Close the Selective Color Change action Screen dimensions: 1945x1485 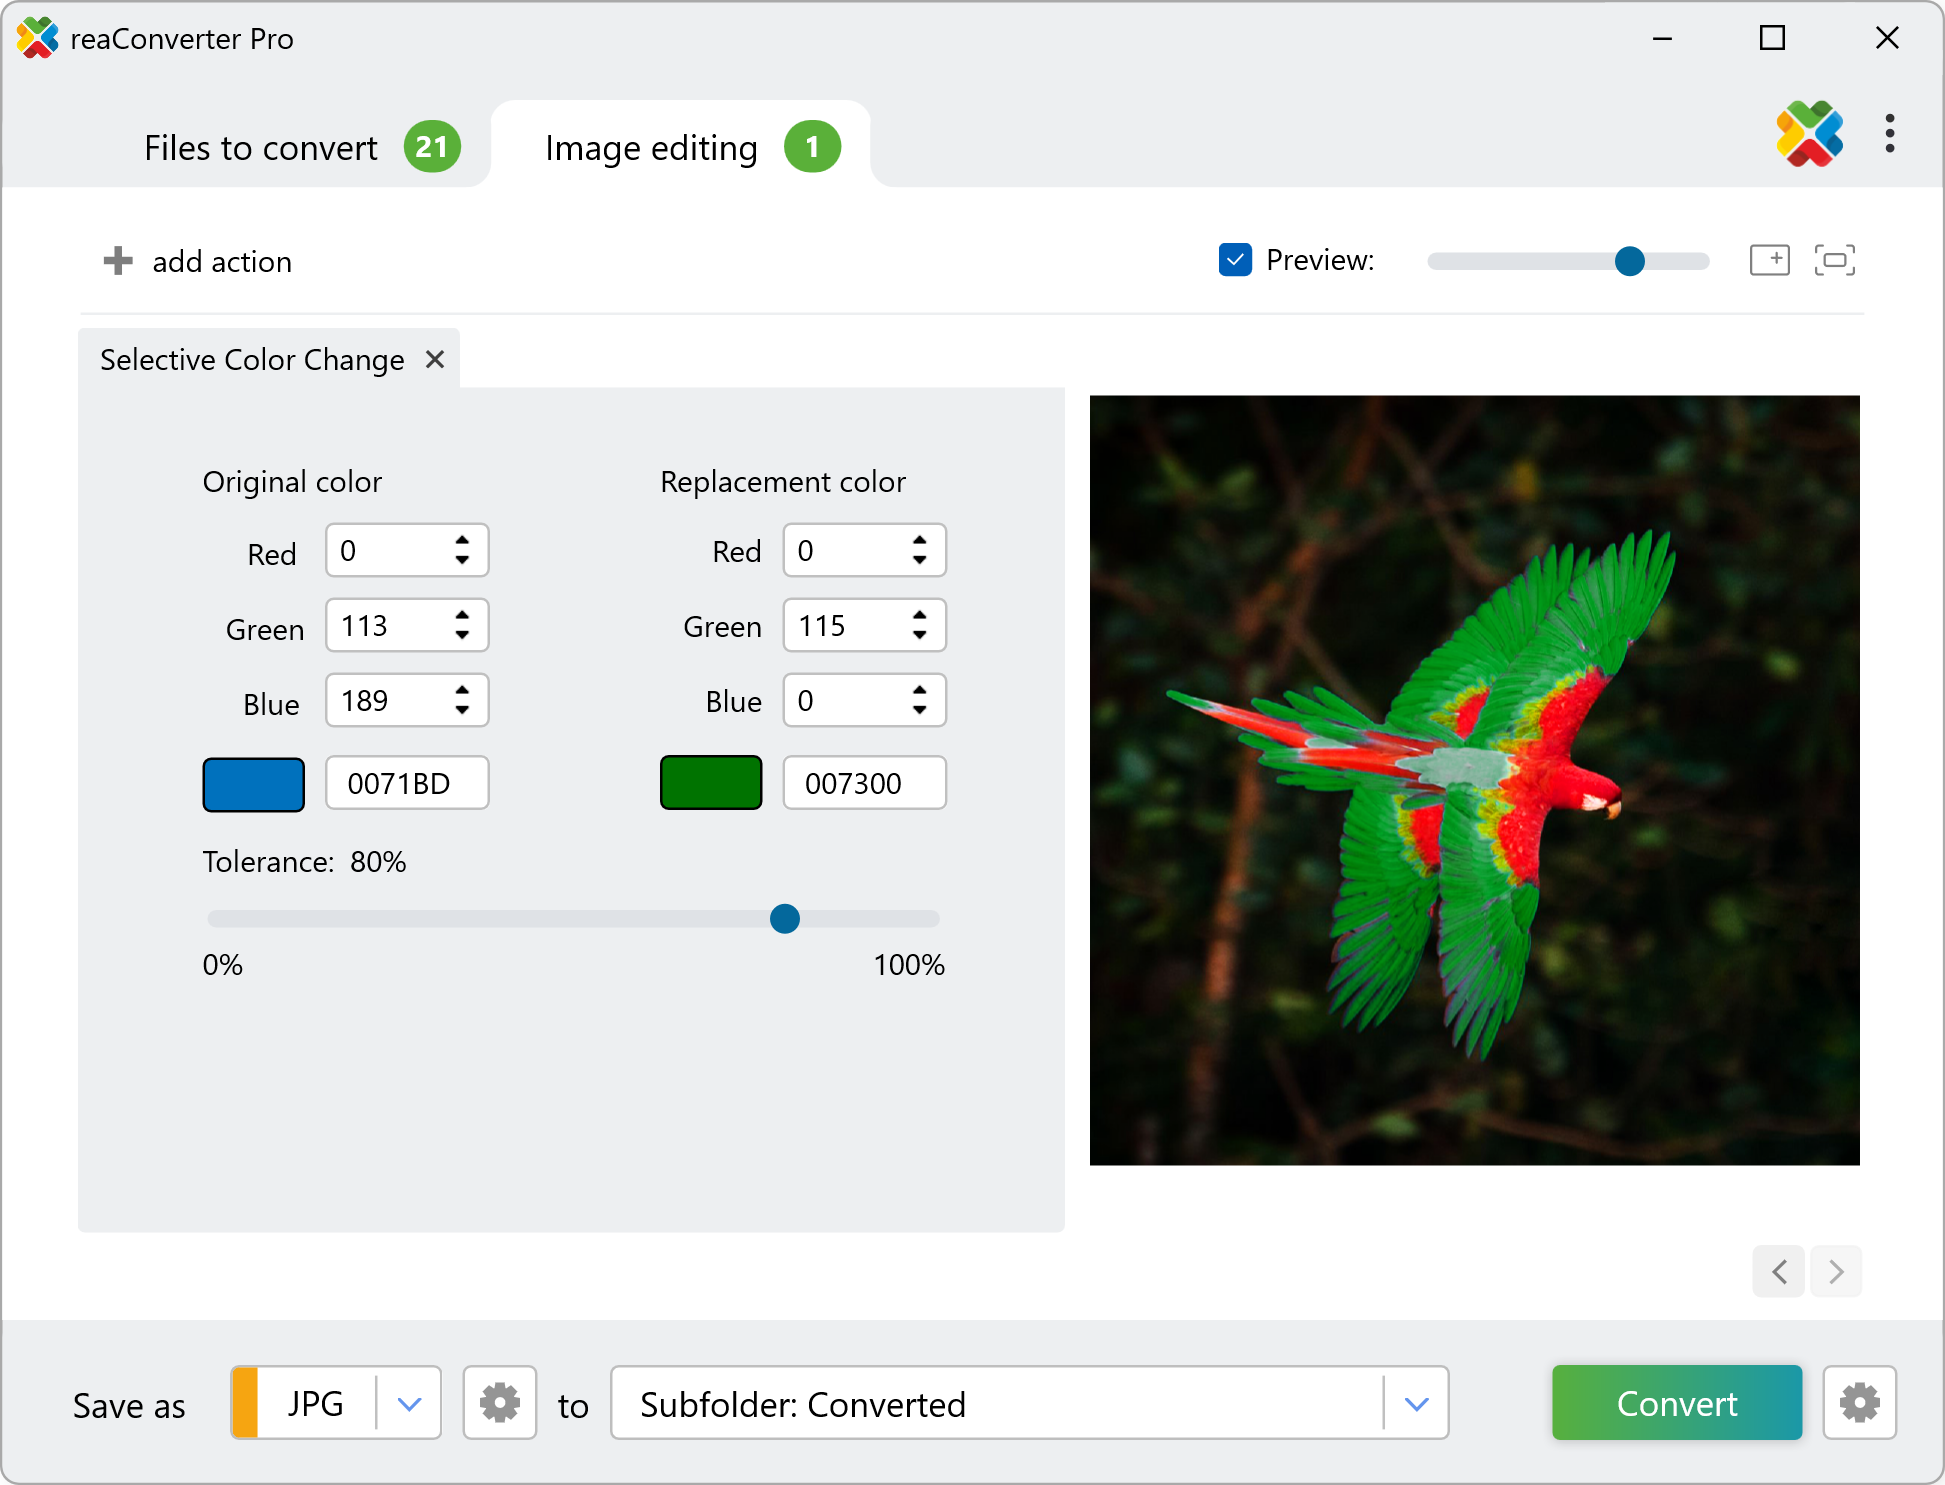pyautogui.click(x=435, y=359)
